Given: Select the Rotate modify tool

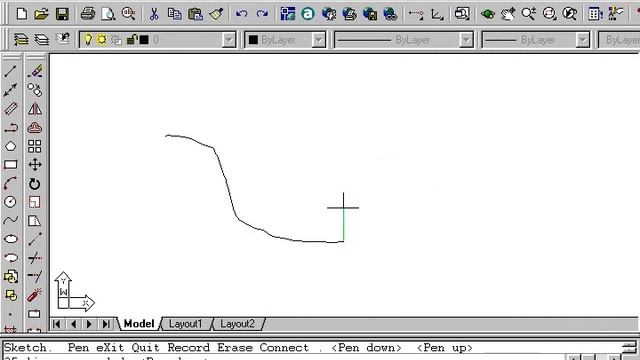Looking at the screenshot, I should point(35,184).
